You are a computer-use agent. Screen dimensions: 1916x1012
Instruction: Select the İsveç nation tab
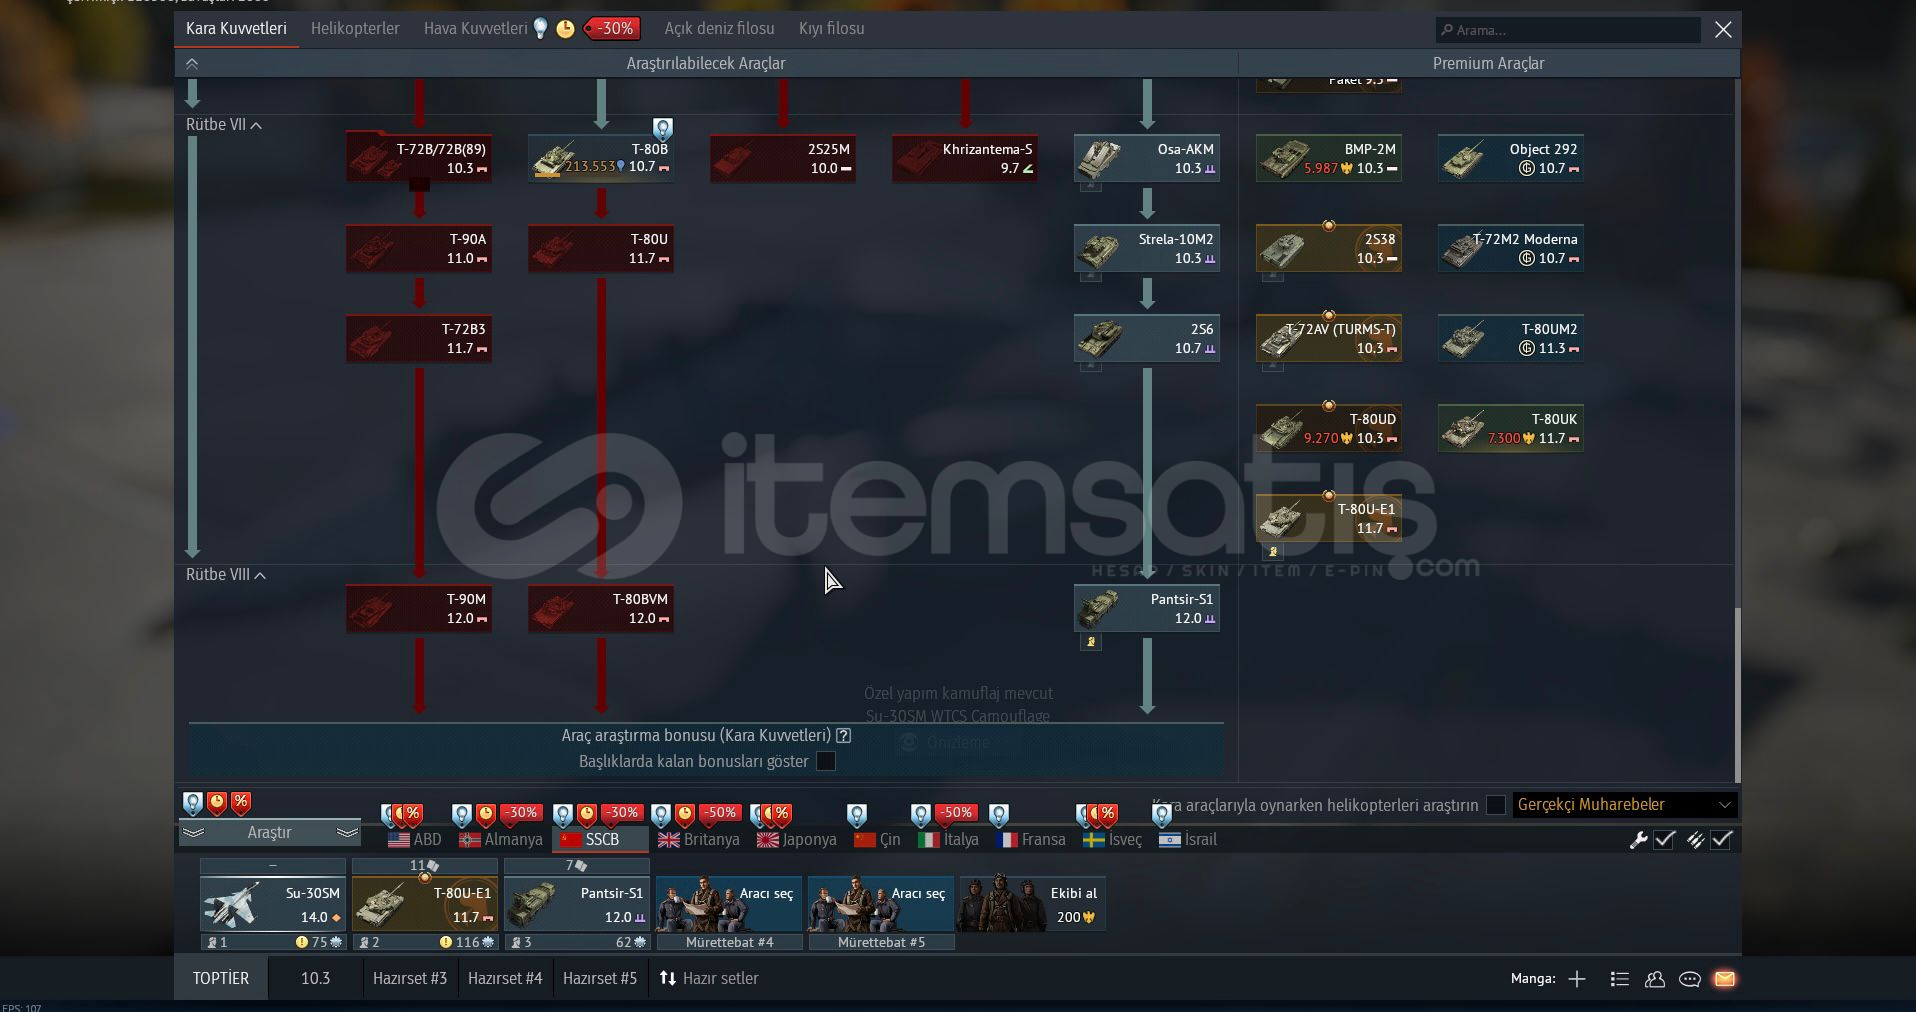[x=1112, y=840]
